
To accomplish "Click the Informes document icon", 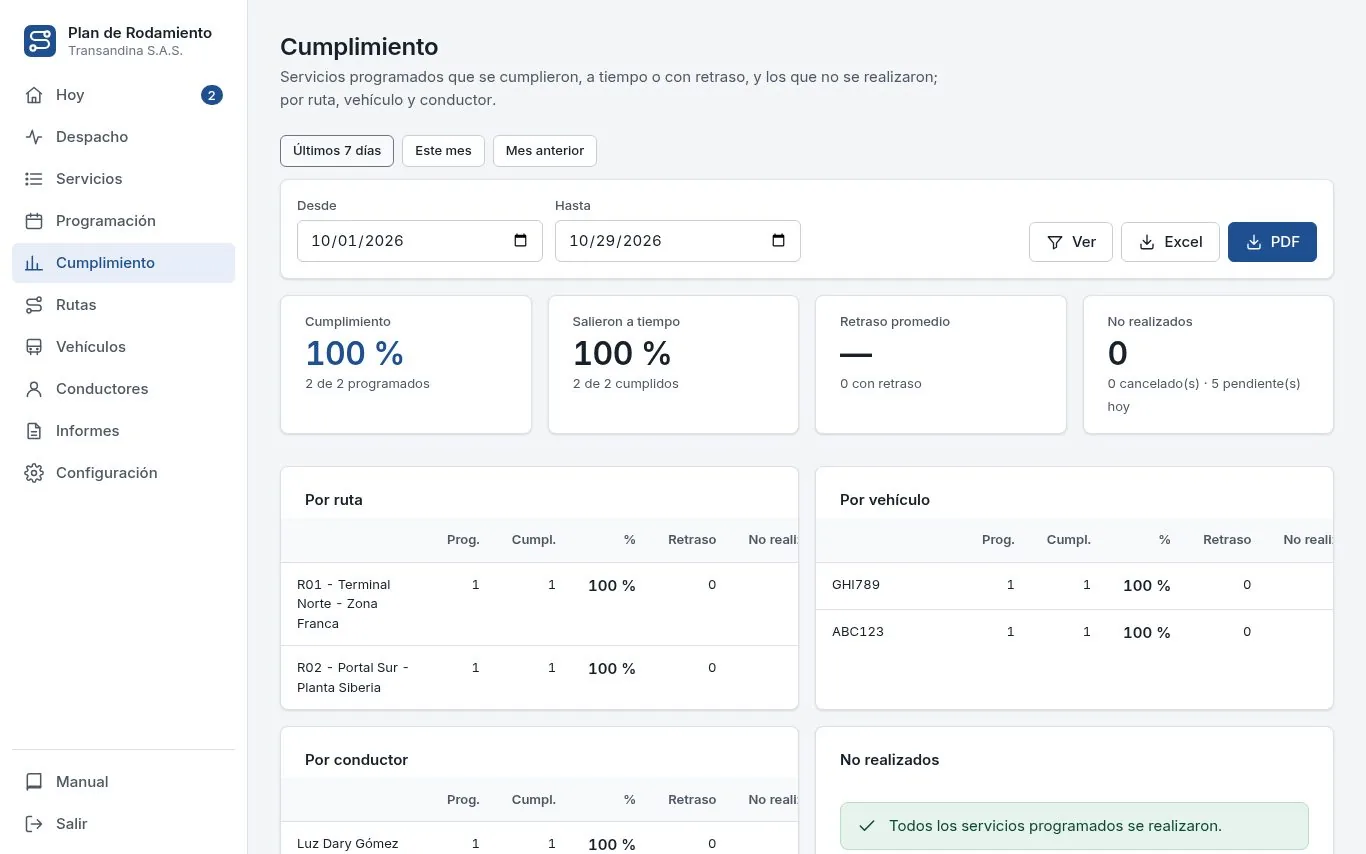I will 34,431.
